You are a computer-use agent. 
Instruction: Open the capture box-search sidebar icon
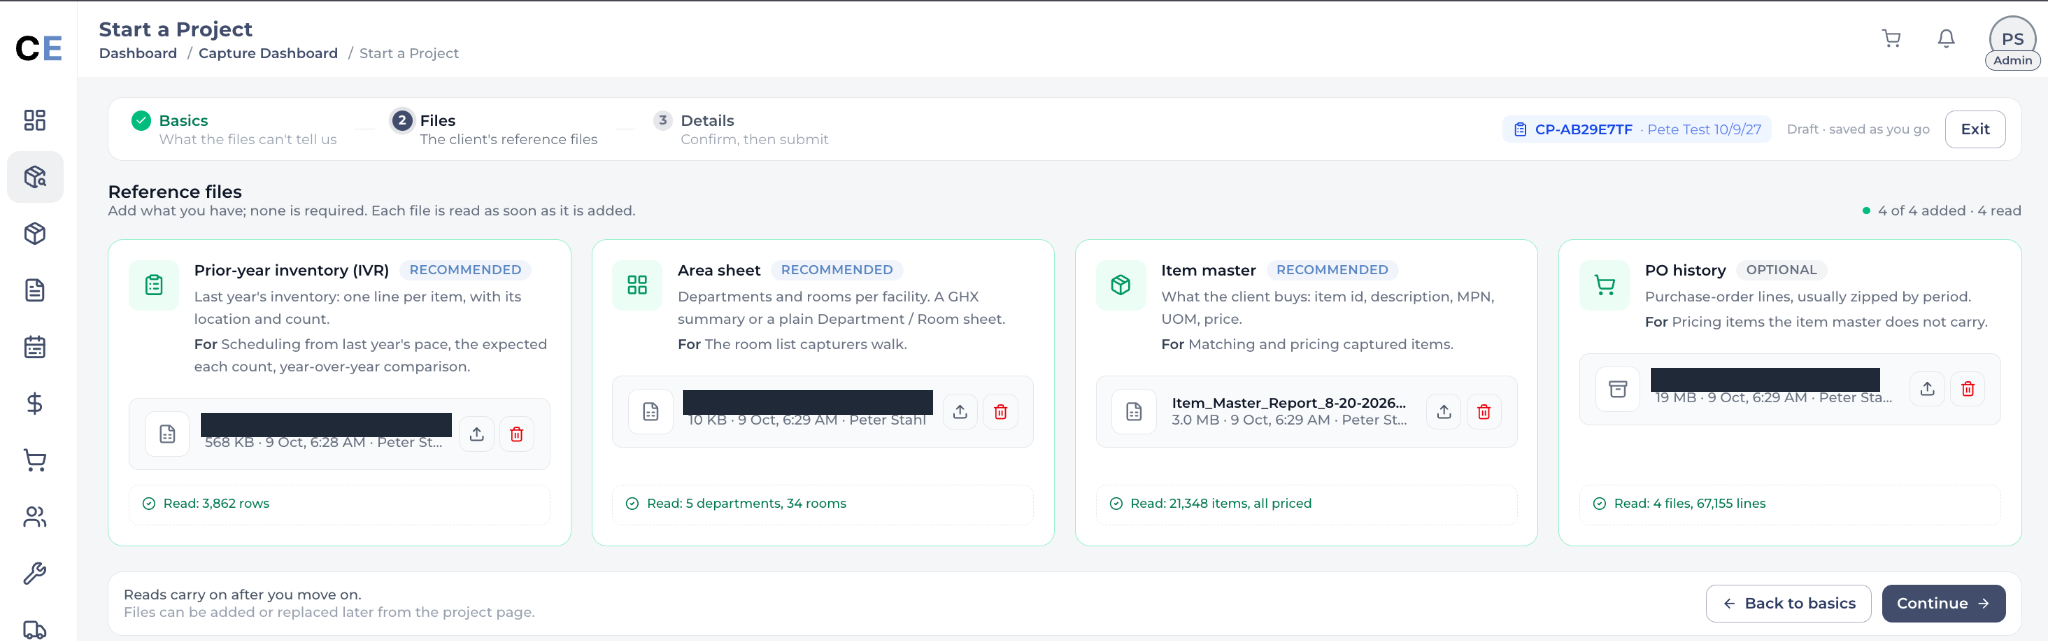point(35,177)
